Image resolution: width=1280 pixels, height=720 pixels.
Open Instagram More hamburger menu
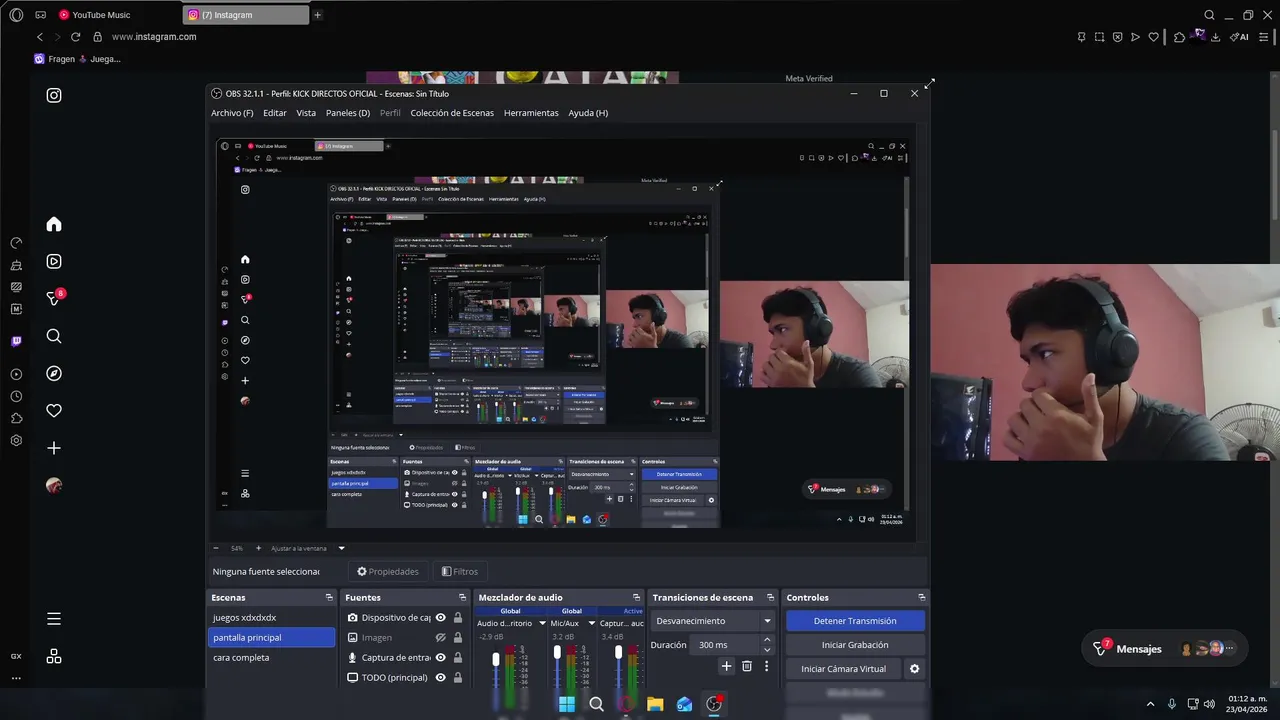[54, 619]
